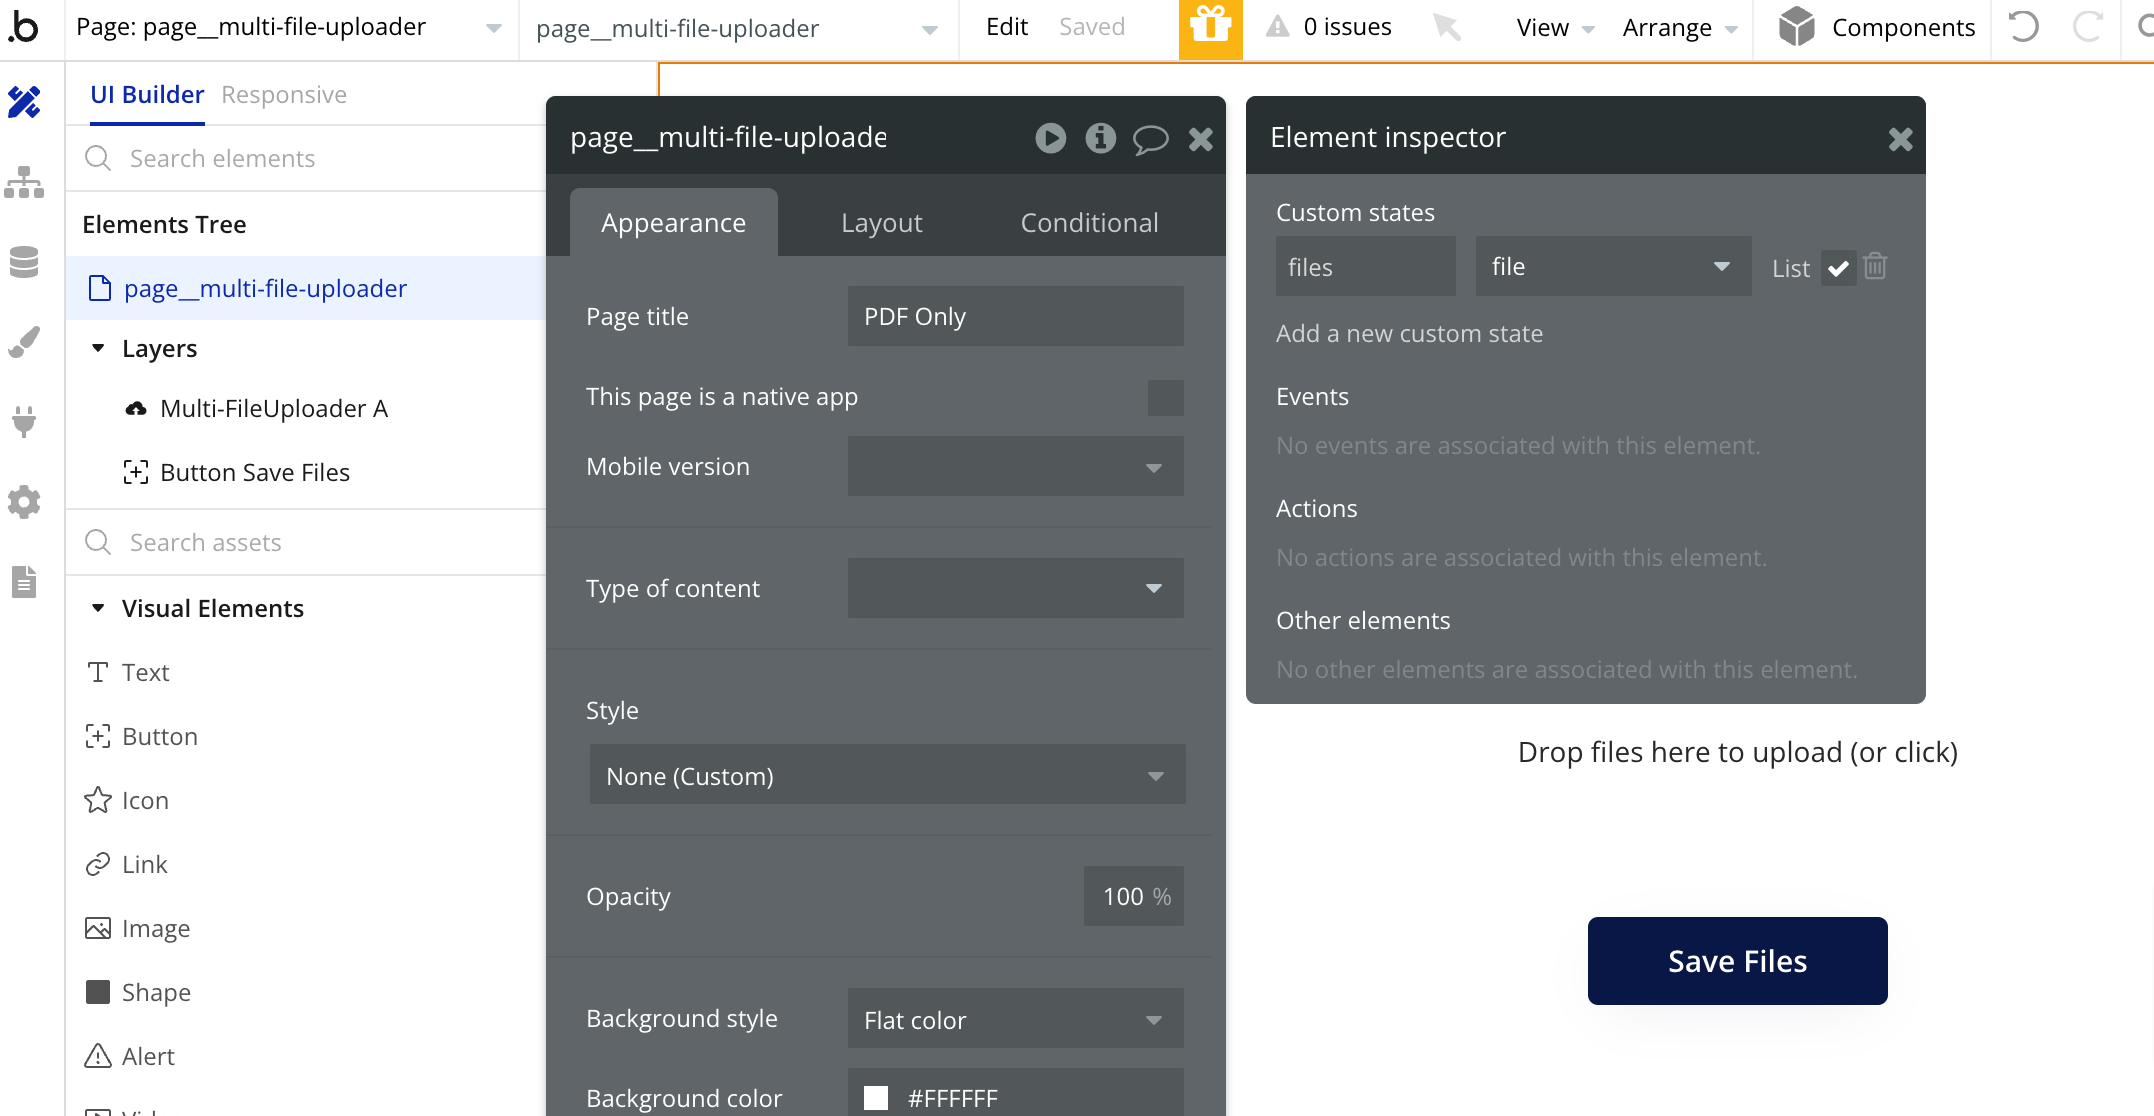
Task: Click the Search elements field
Action: 306,158
